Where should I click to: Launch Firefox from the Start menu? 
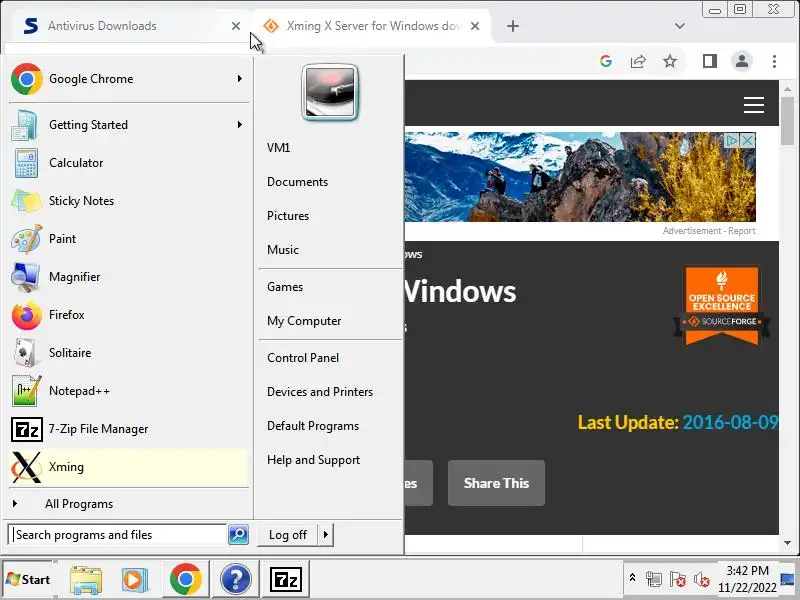[x=128, y=315]
